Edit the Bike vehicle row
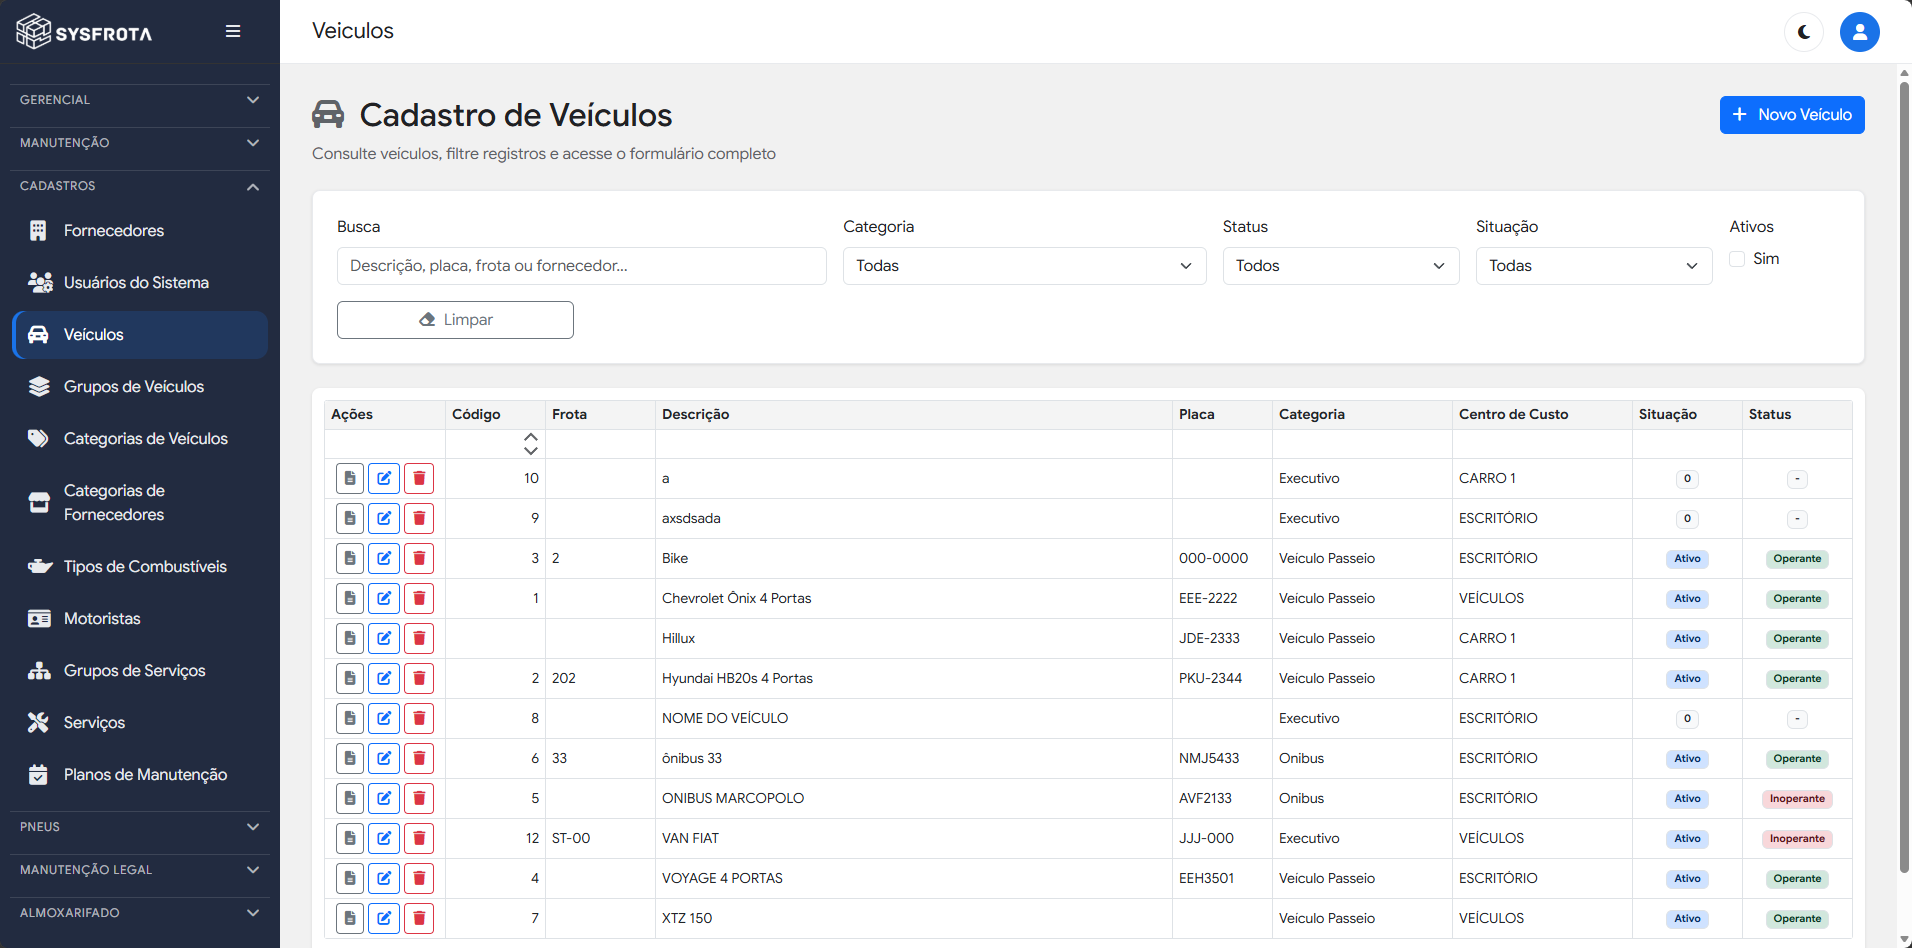Viewport: 1912px width, 948px height. tap(384, 559)
